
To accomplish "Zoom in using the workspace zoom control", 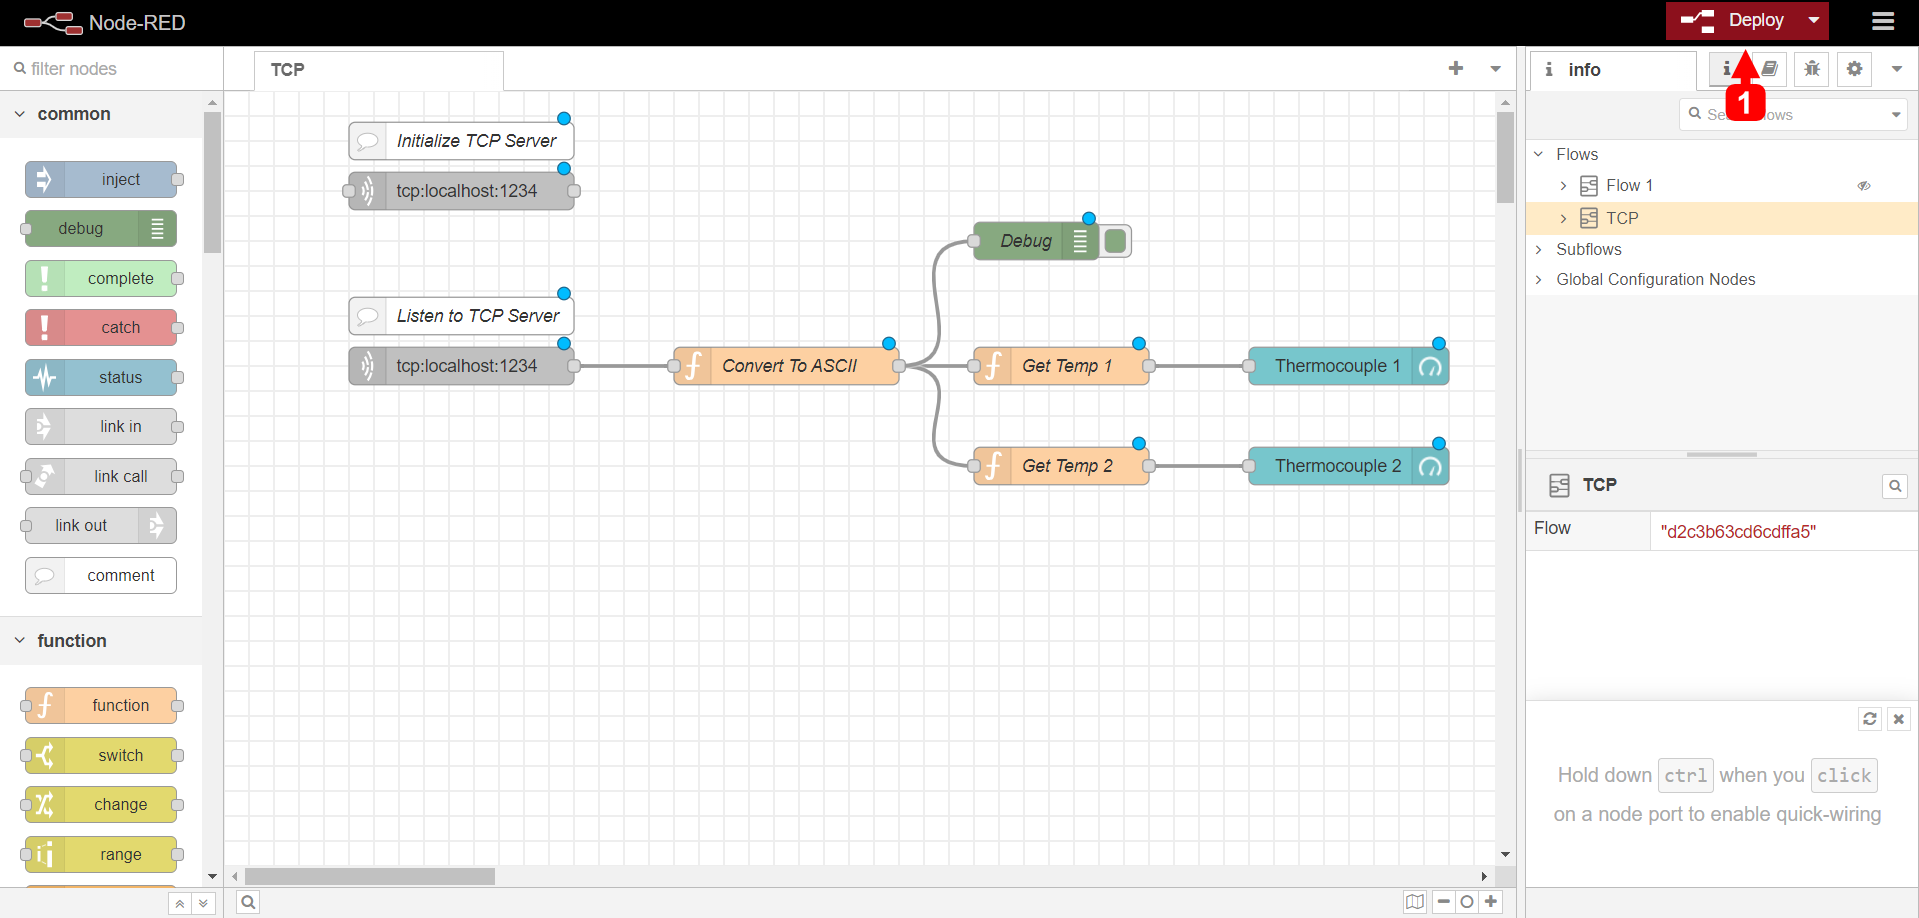I will (x=1491, y=901).
